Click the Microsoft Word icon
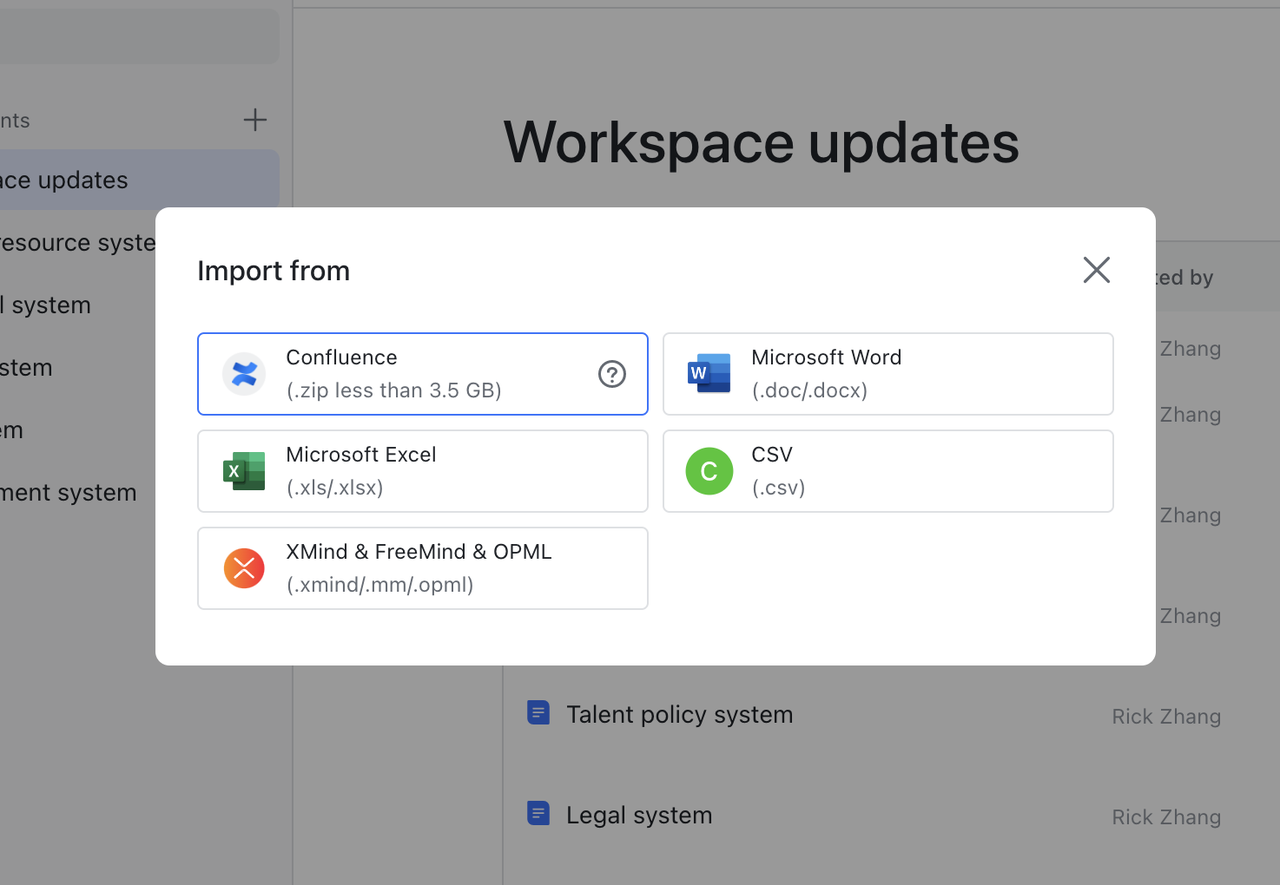1280x885 pixels. 709,374
